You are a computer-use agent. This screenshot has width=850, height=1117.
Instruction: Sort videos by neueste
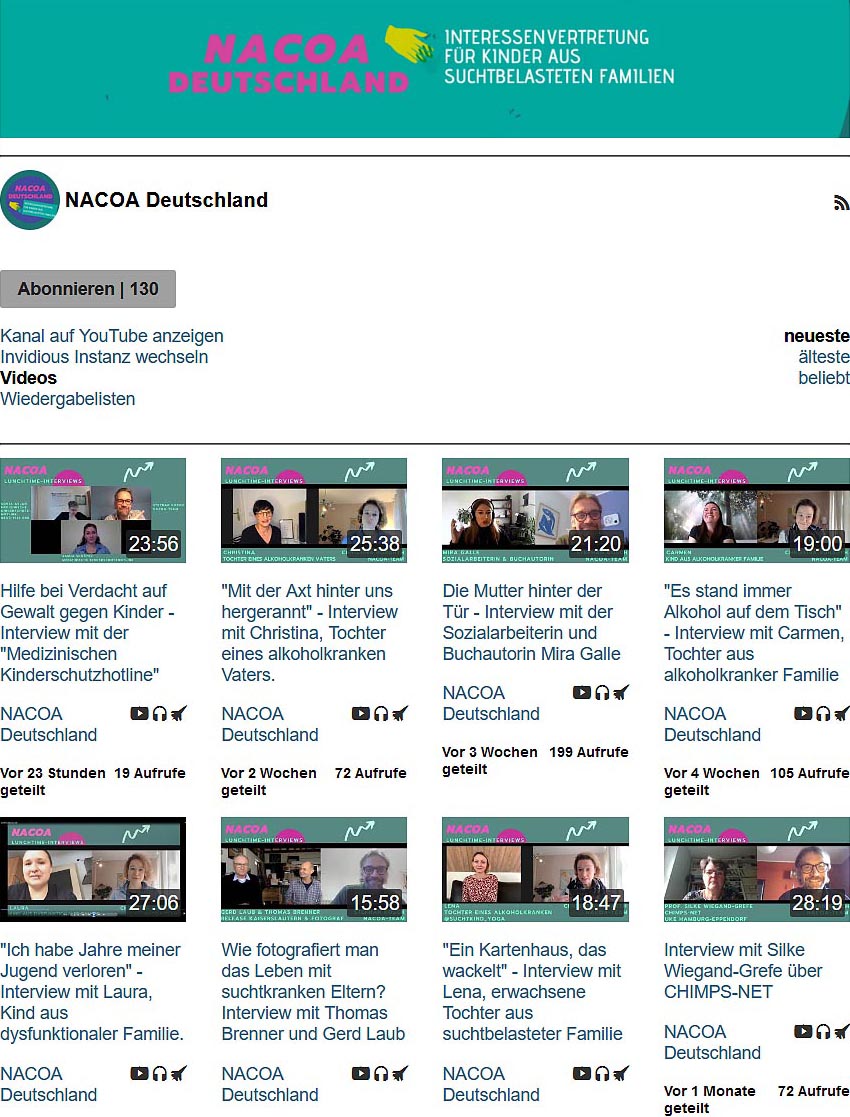817,336
